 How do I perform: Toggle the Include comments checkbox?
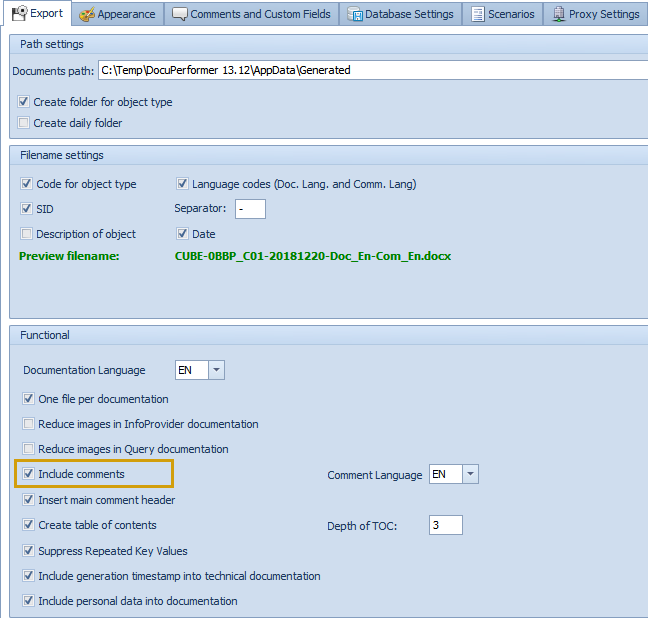tap(29, 474)
